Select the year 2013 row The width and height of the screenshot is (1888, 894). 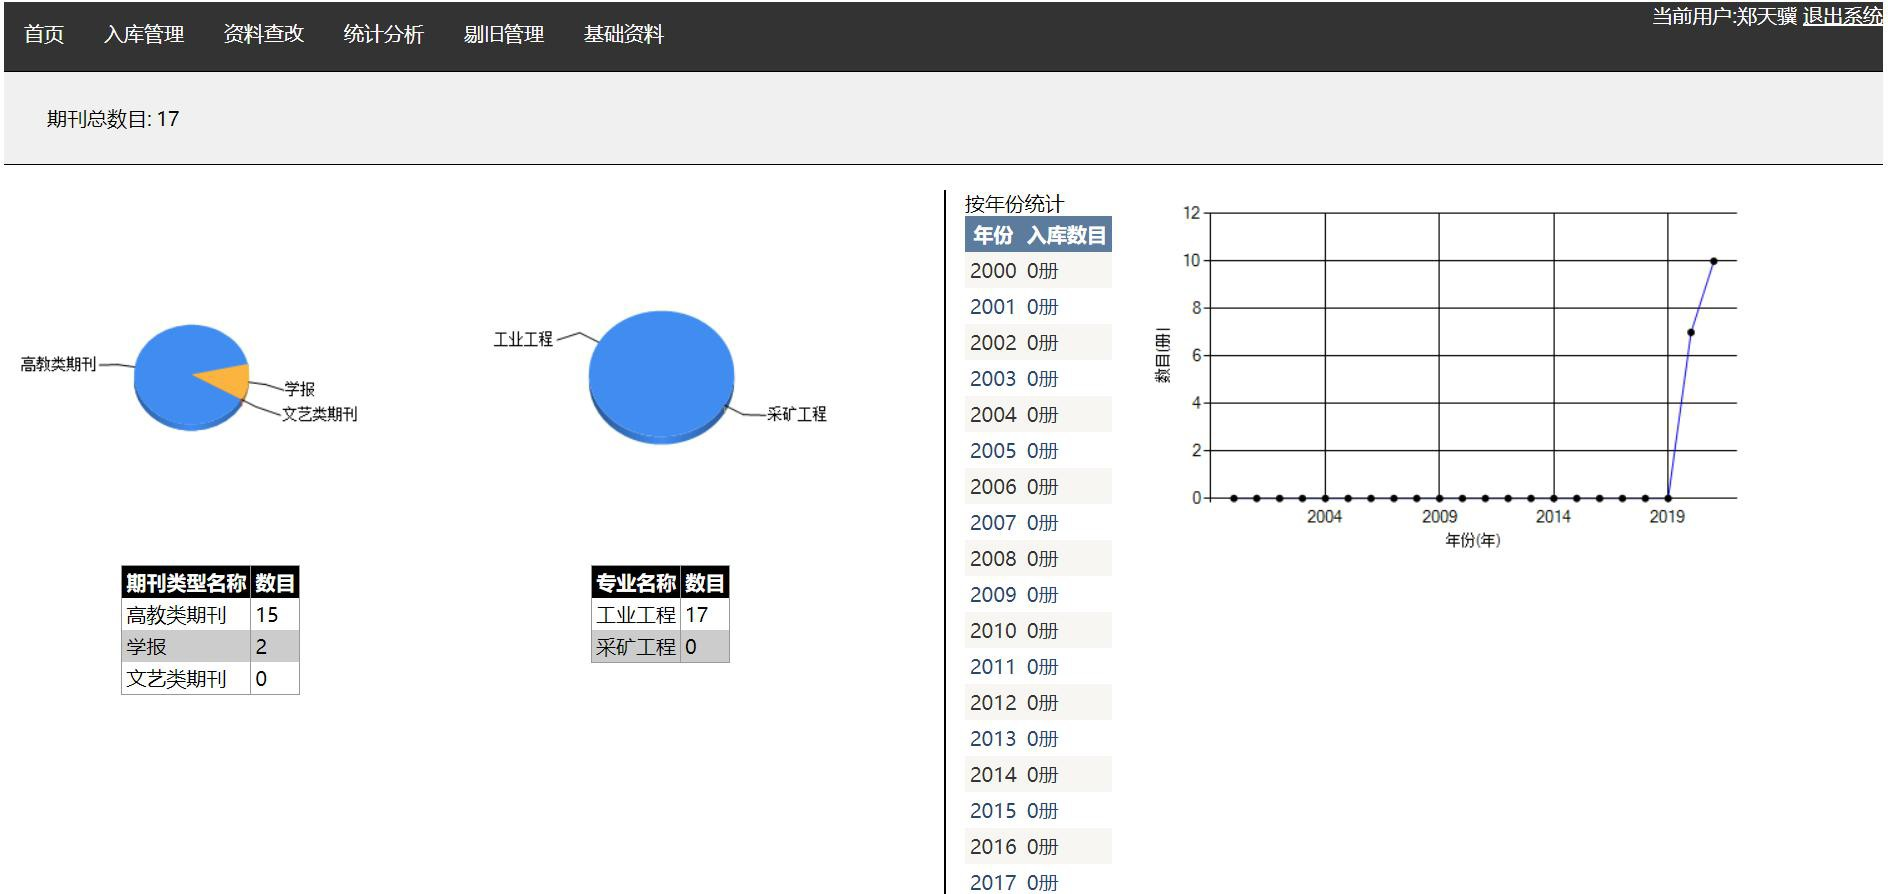(x=1038, y=739)
